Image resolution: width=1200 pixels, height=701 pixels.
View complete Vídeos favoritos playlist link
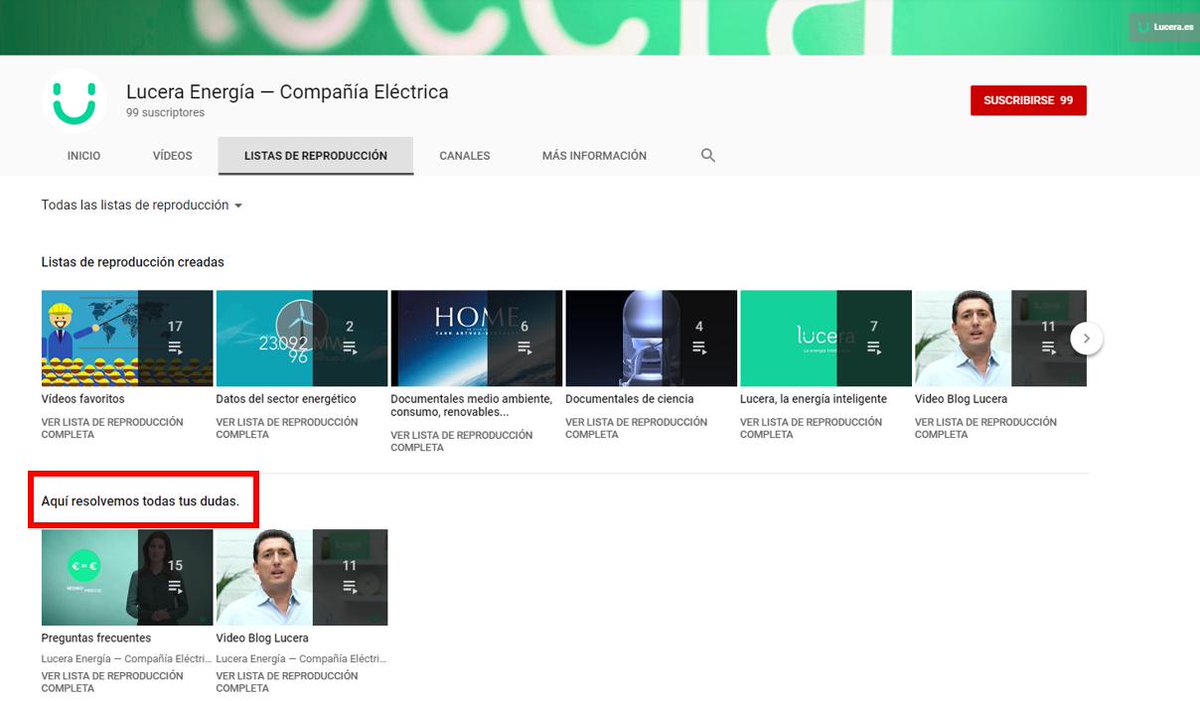112,428
